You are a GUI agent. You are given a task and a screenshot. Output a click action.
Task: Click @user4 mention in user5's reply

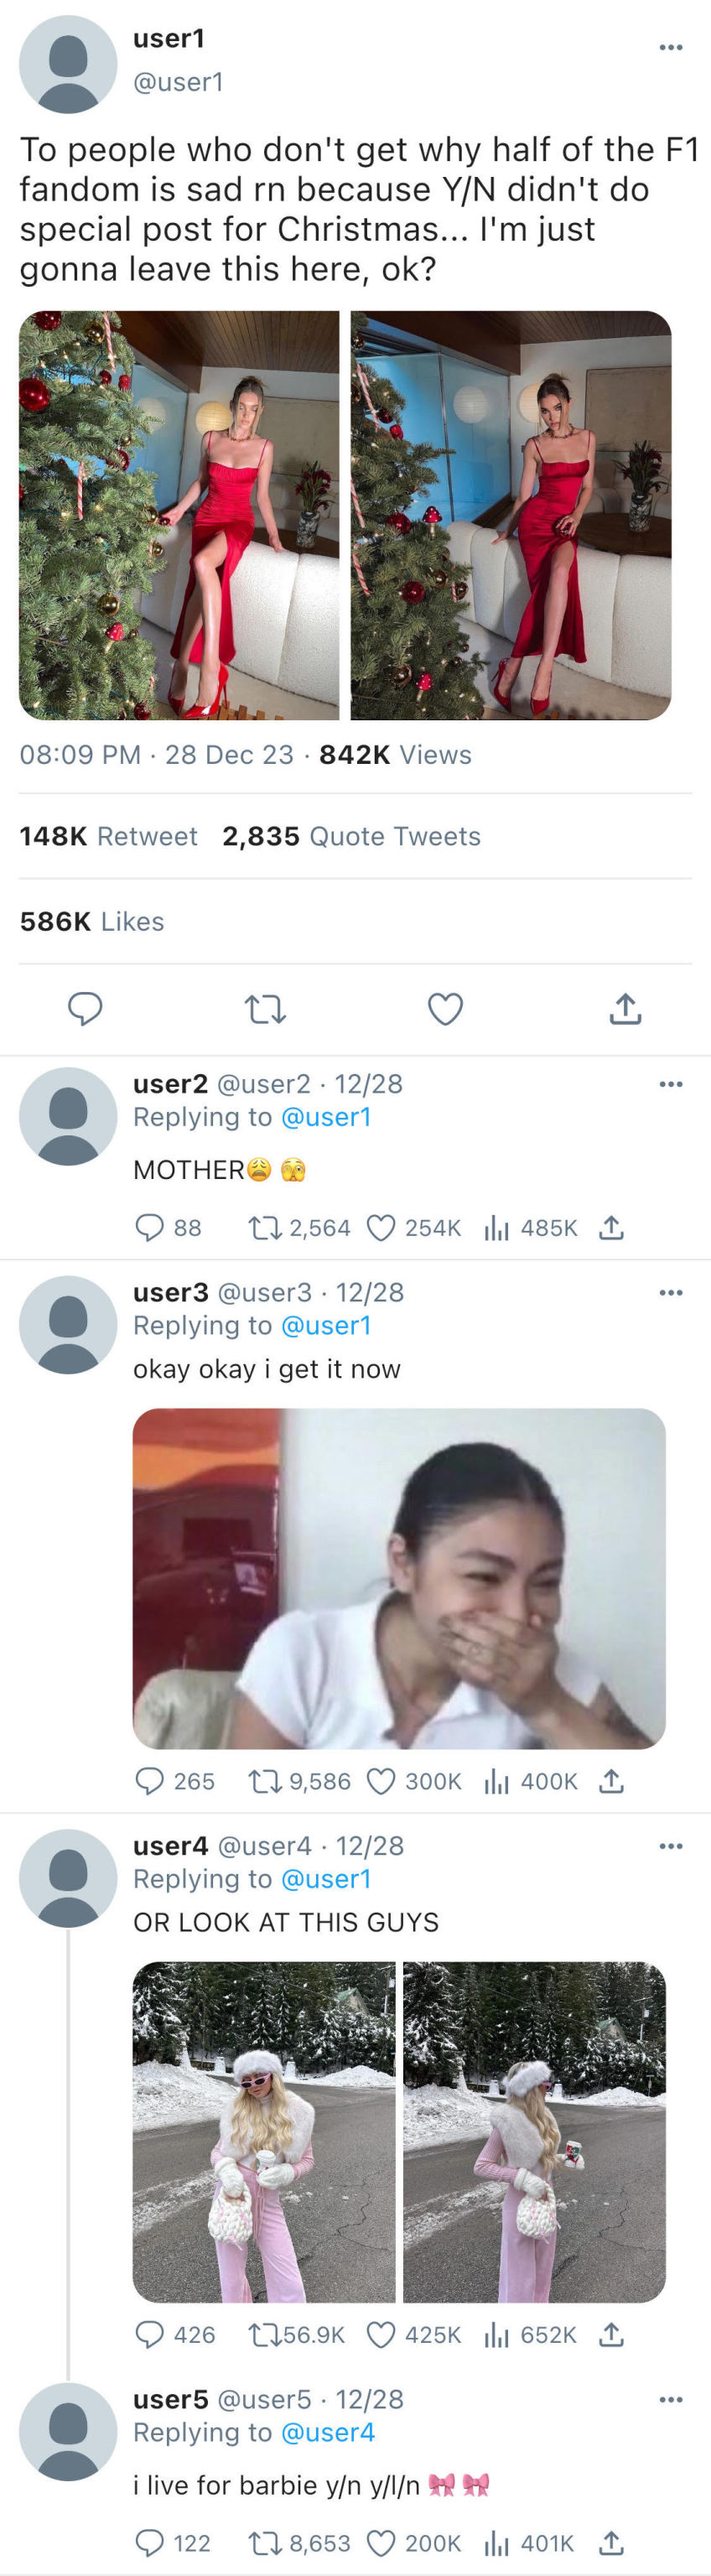coord(327,2431)
